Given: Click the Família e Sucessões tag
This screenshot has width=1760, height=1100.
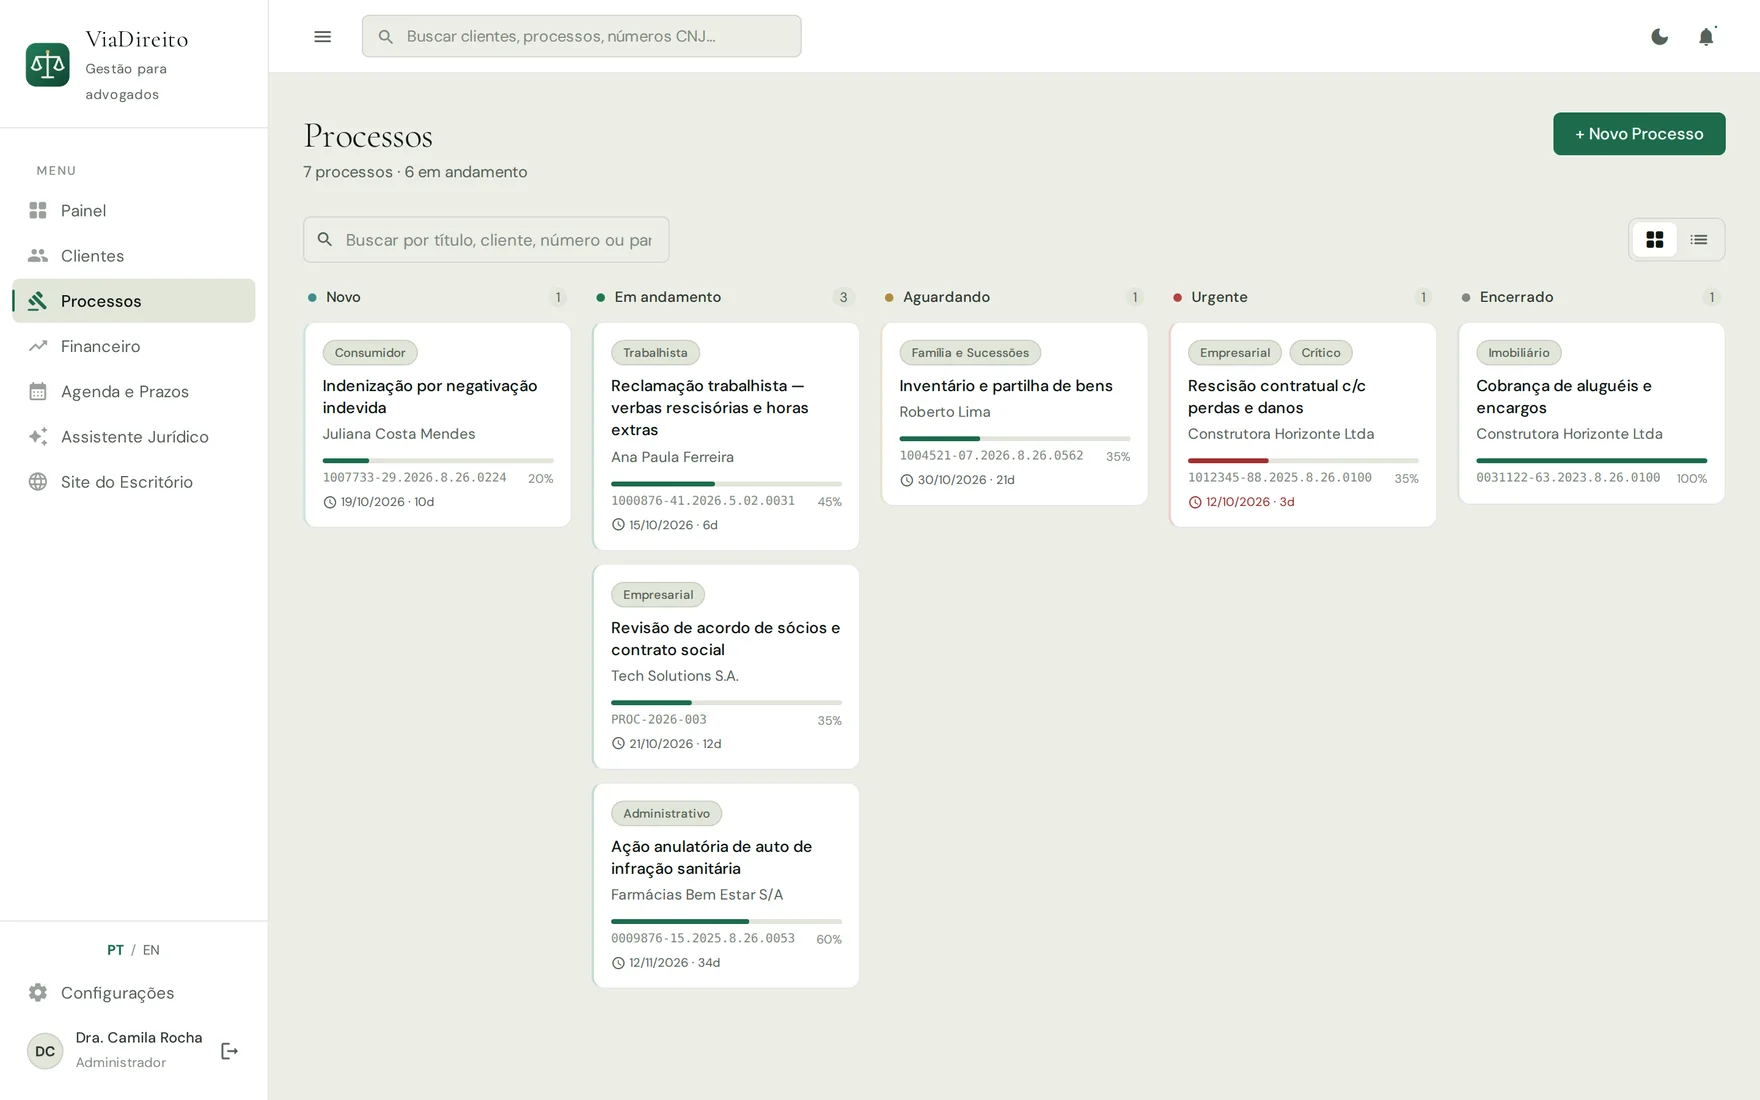Looking at the screenshot, I should 970,353.
